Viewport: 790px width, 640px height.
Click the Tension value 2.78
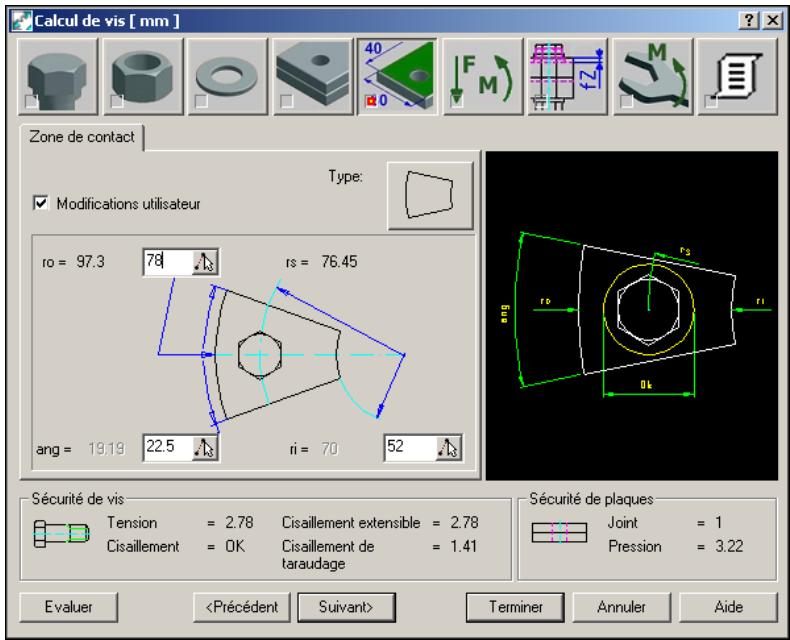click(239, 523)
